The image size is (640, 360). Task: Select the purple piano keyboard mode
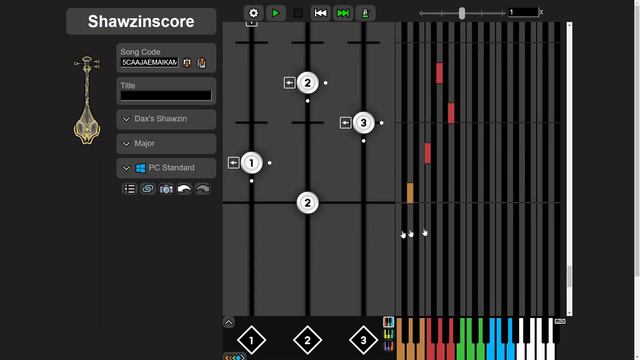coord(389,347)
